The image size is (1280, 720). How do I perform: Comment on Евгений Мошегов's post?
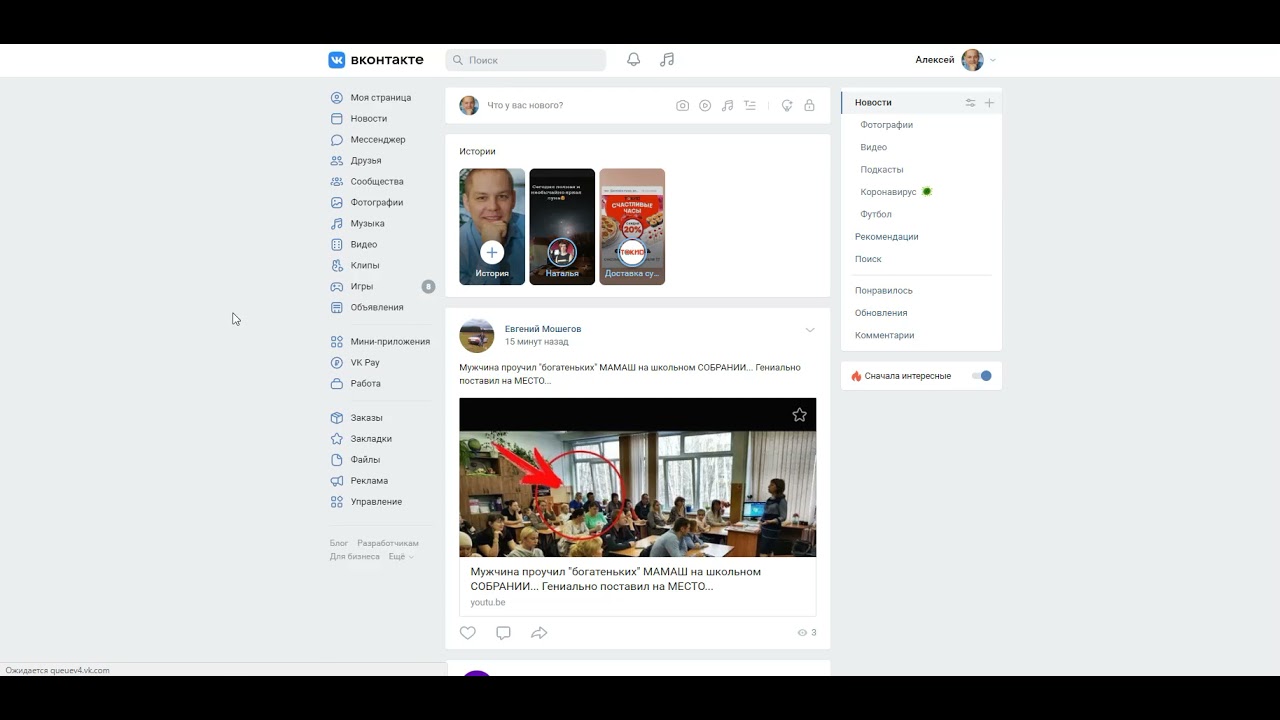click(x=503, y=633)
